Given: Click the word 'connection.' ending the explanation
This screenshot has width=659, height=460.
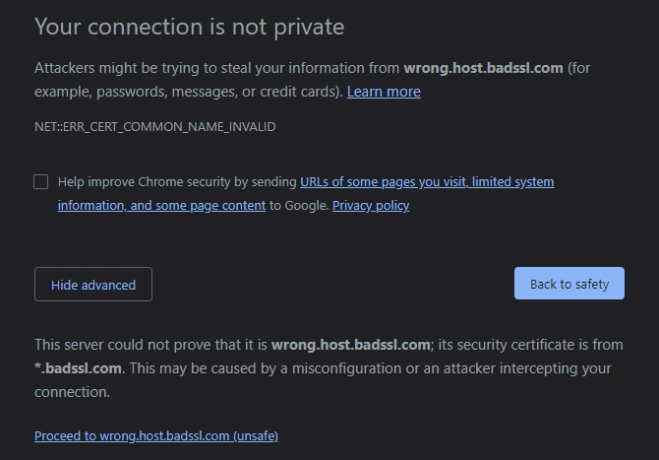Looking at the screenshot, I should coord(72,392).
